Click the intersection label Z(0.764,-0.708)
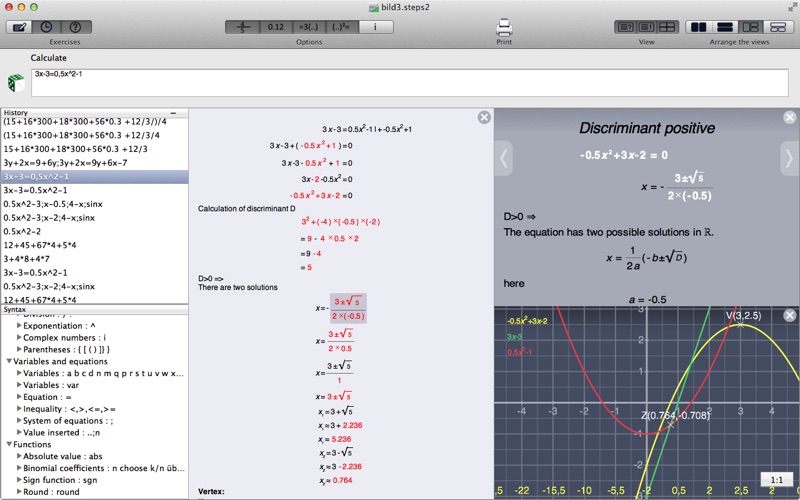The width and height of the screenshot is (800, 500). (x=676, y=415)
